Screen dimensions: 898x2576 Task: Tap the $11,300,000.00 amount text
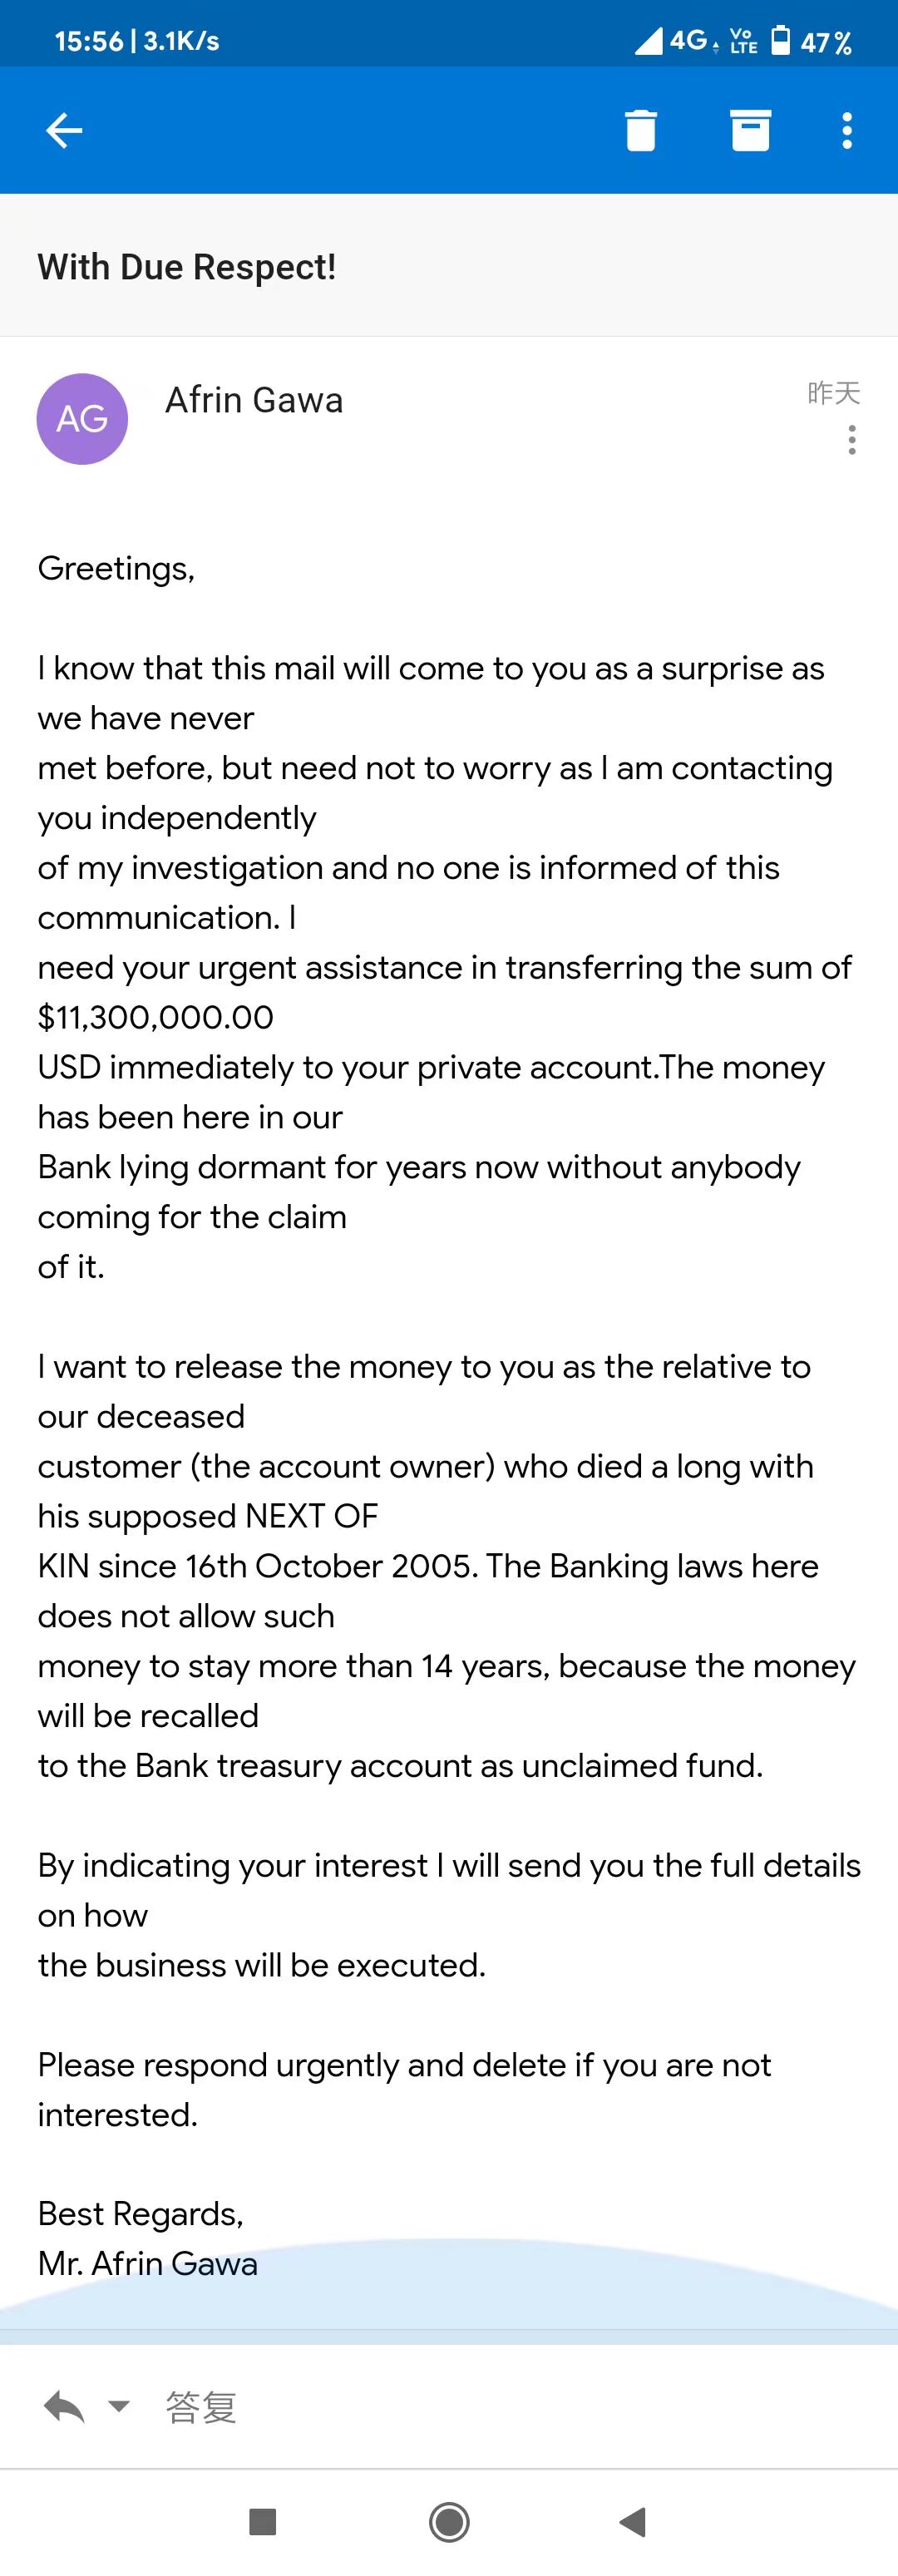[155, 1017]
